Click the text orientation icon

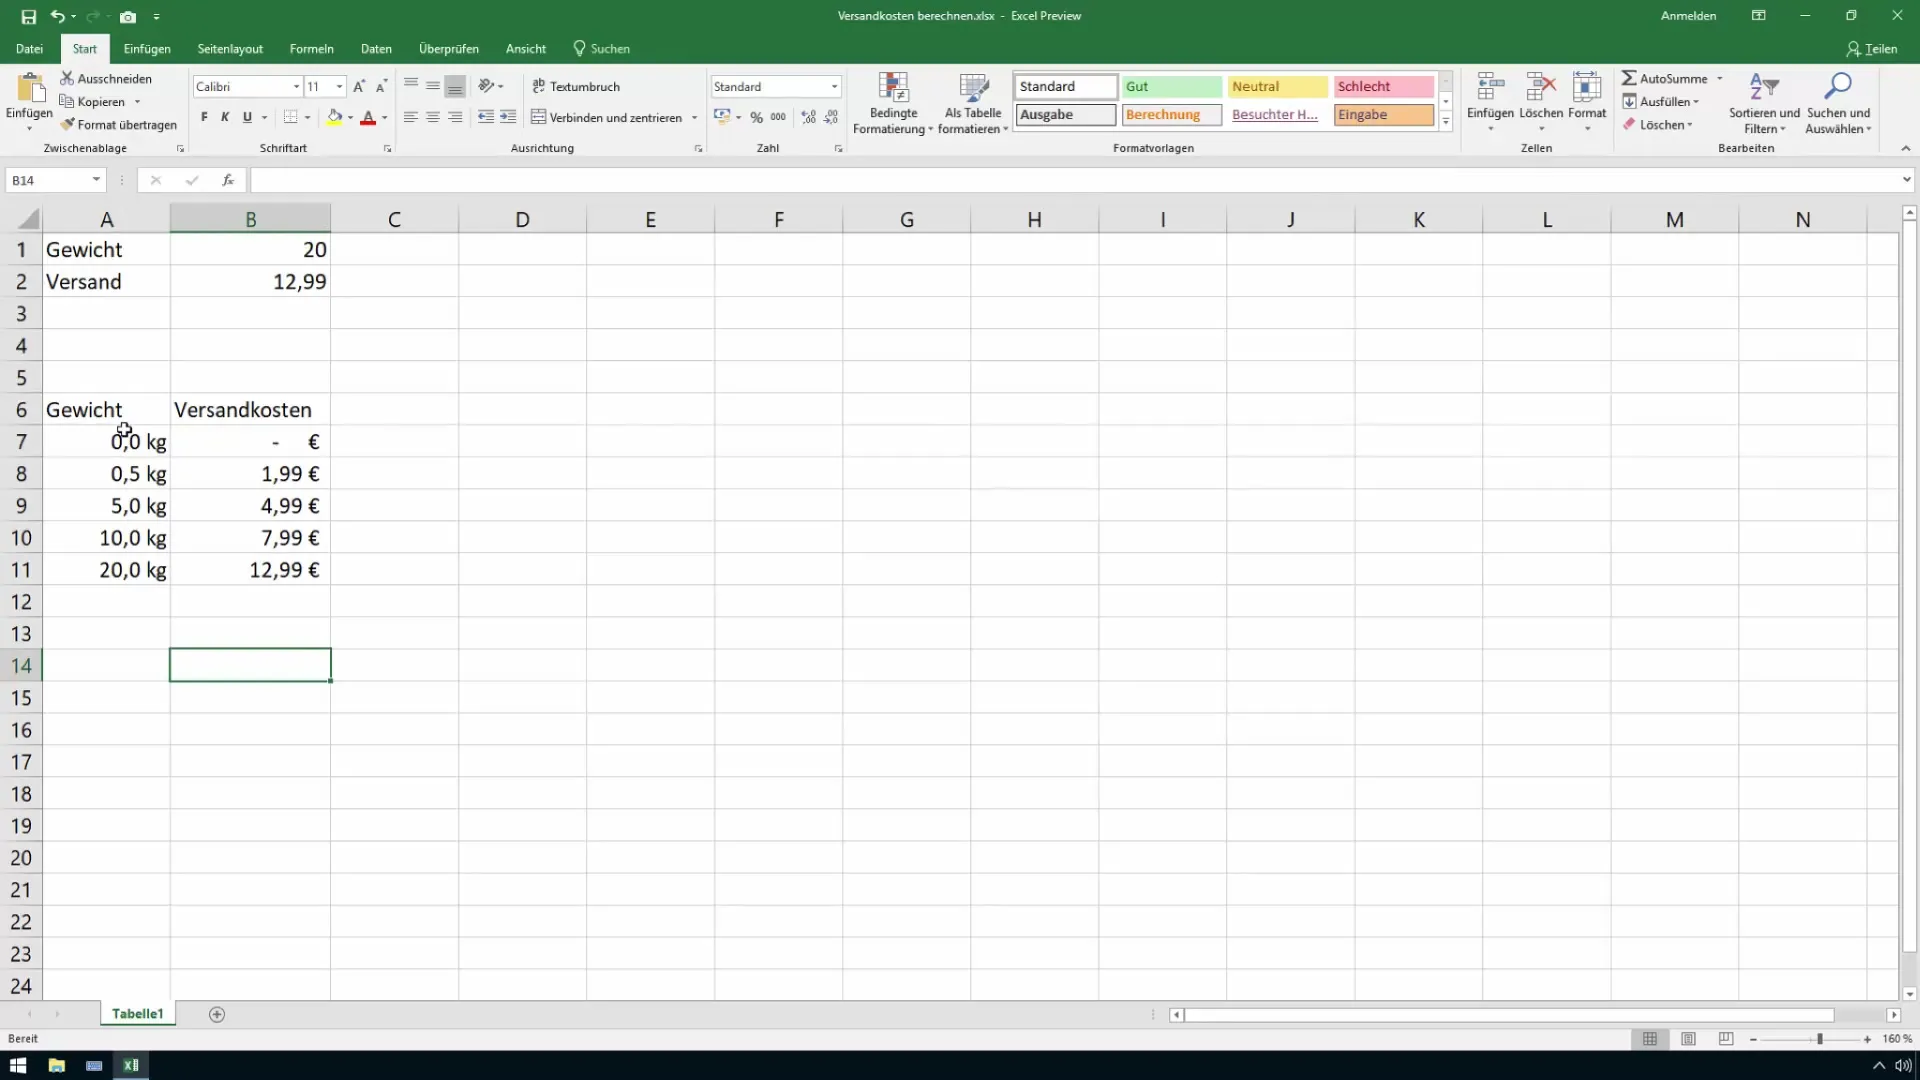(487, 86)
